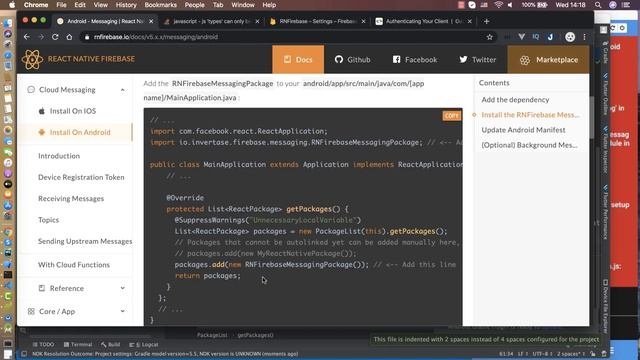Close the RNFirebase Settings tab
Viewport: 640px width, 360px height.
[363, 21]
